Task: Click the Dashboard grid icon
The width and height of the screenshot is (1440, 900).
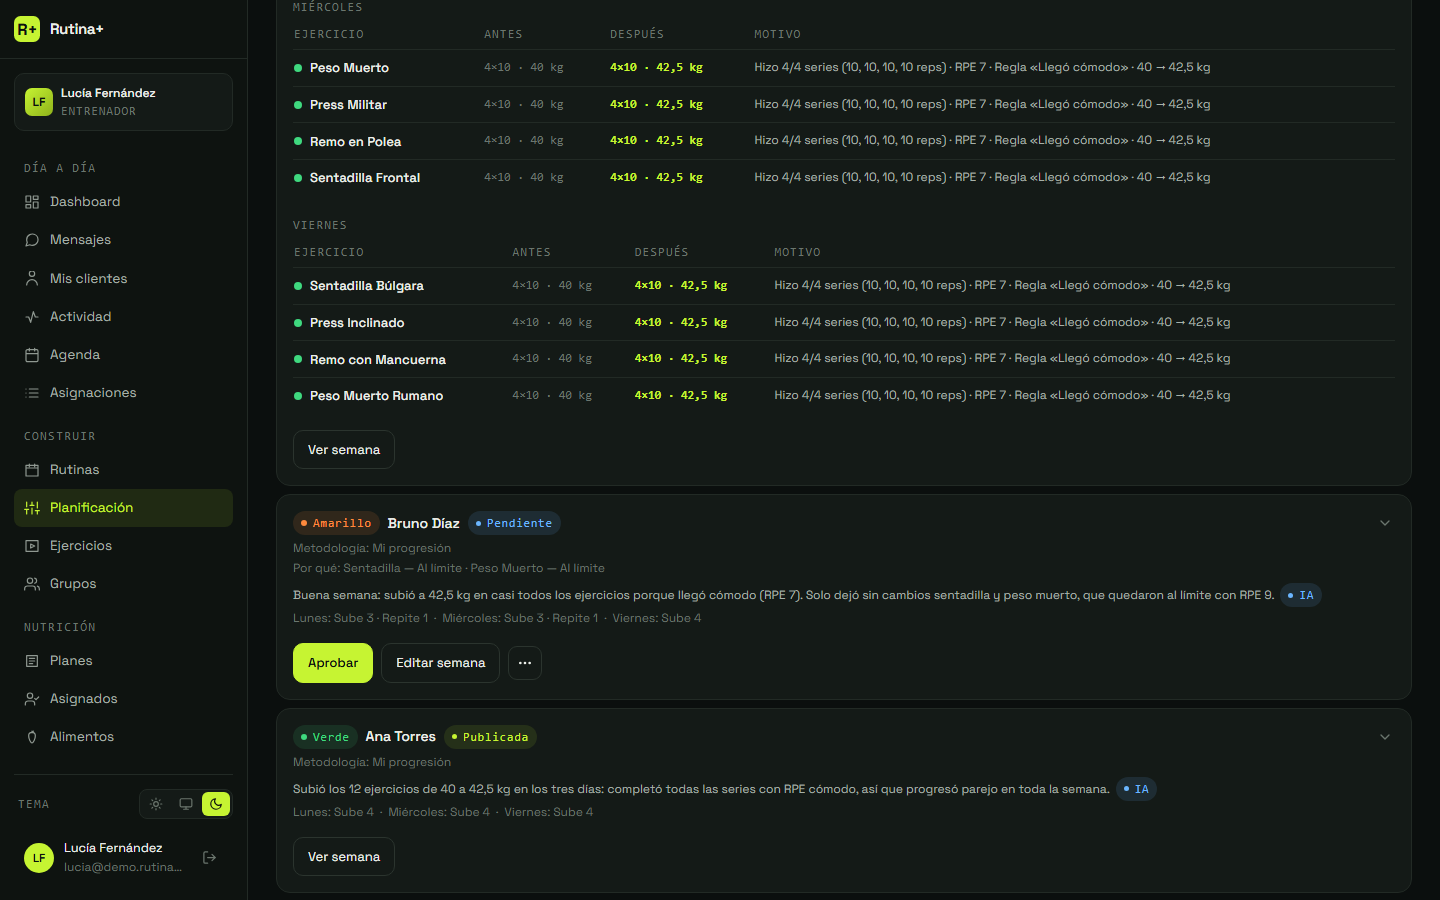Action: point(32,202)
